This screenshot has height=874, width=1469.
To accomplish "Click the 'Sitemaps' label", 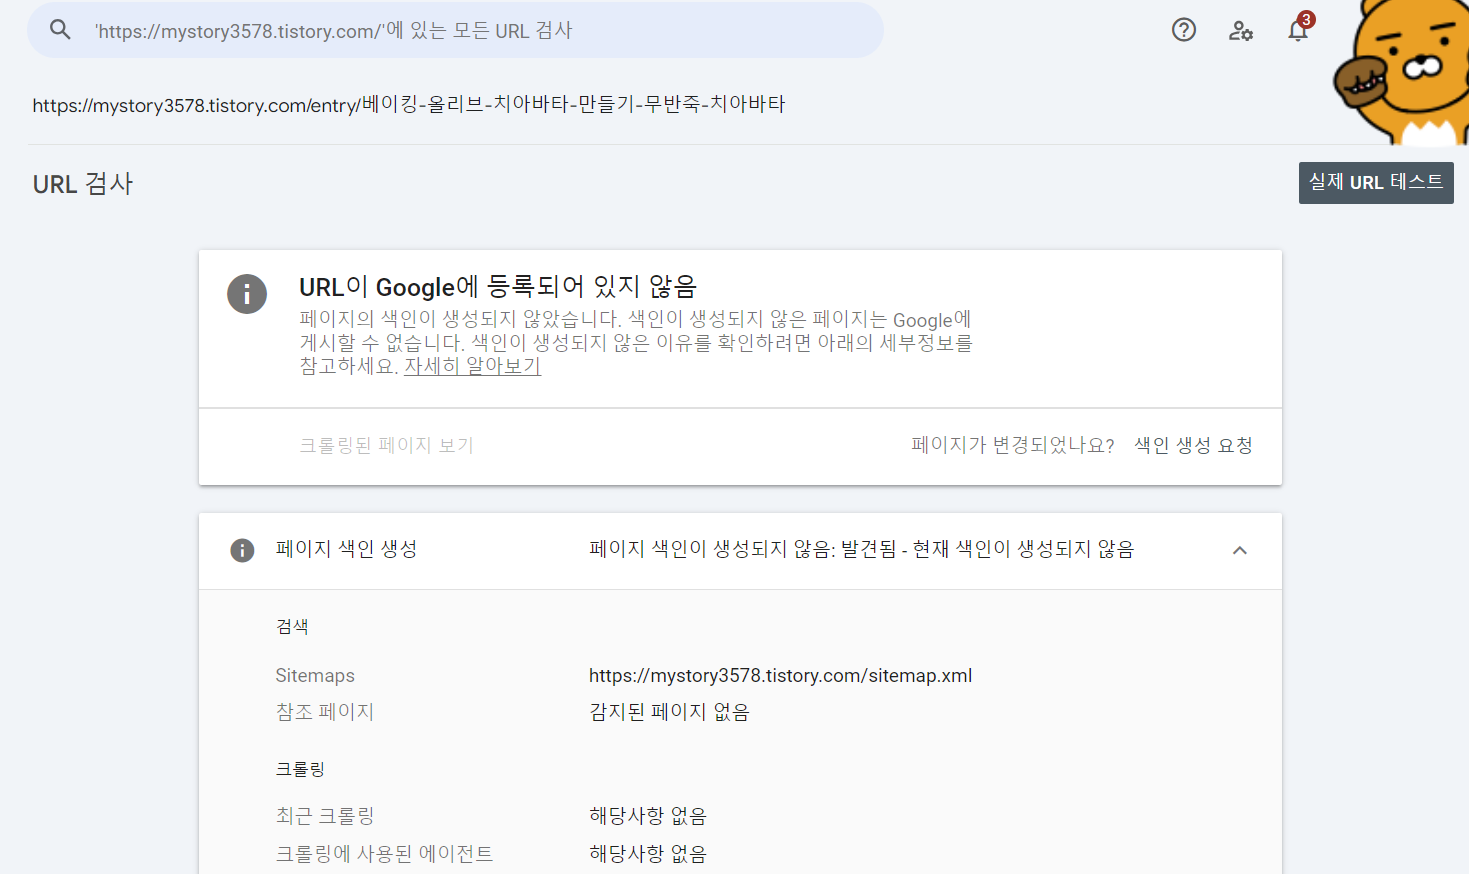I will (315, 676).
